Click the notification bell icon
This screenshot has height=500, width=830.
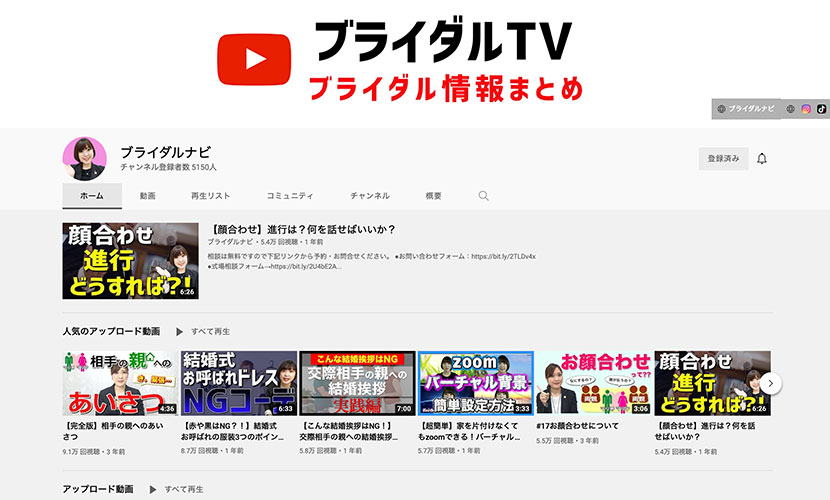(762, 159)
